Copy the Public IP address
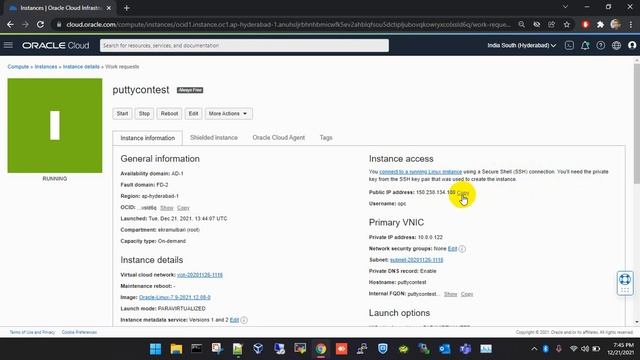 tap(463, 192)
